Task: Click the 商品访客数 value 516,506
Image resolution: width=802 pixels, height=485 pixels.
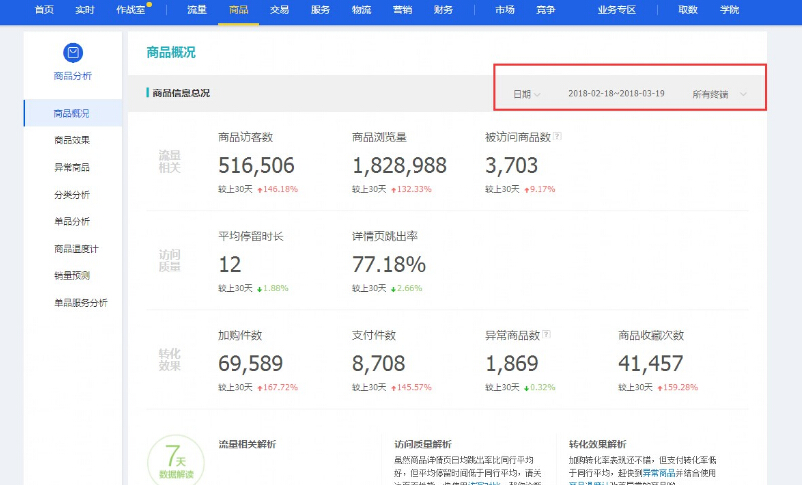Action: point(256,166)
